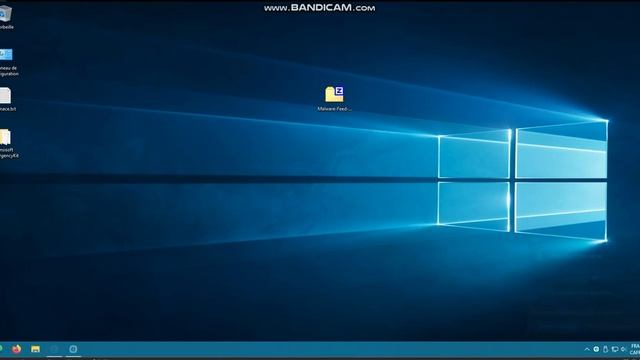Open the volume control tray icon
Image resolution: width=640 pixels, height=360 pixels.
point(623,349)
